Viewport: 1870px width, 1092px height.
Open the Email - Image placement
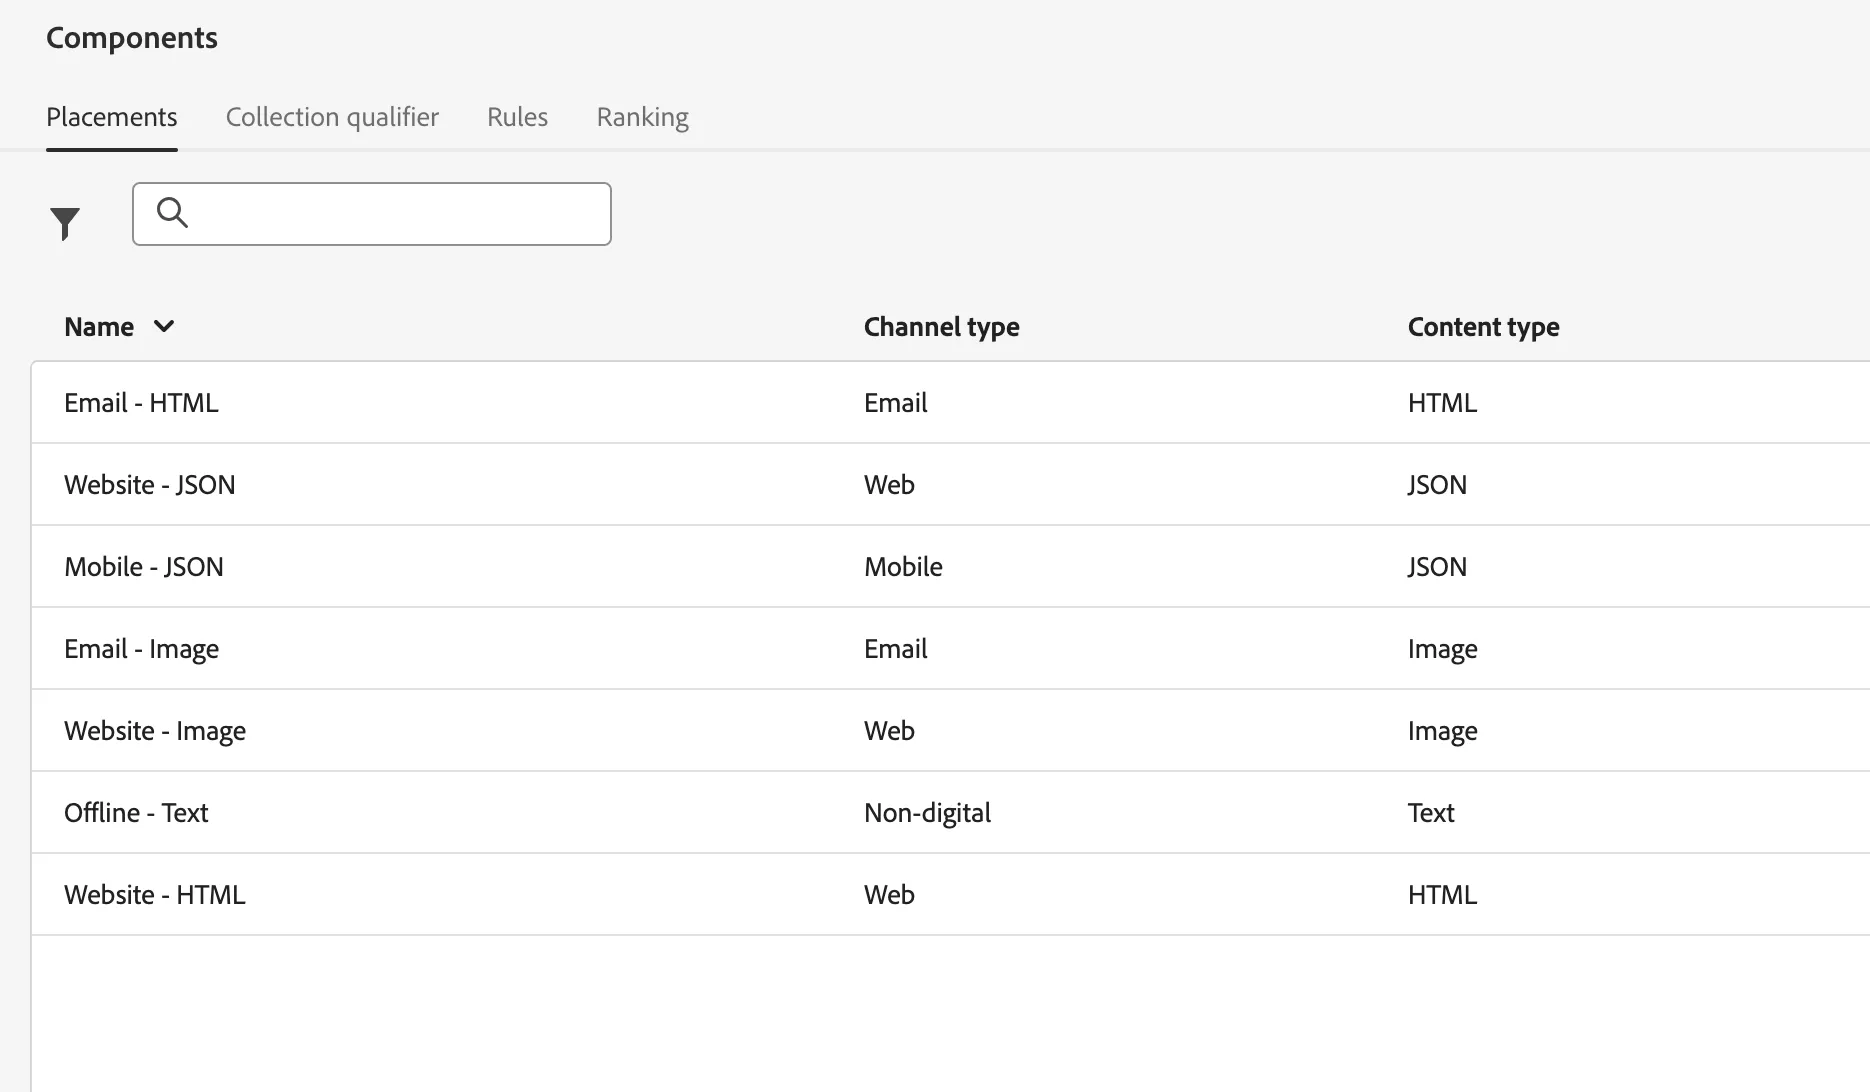click(141, 648)
